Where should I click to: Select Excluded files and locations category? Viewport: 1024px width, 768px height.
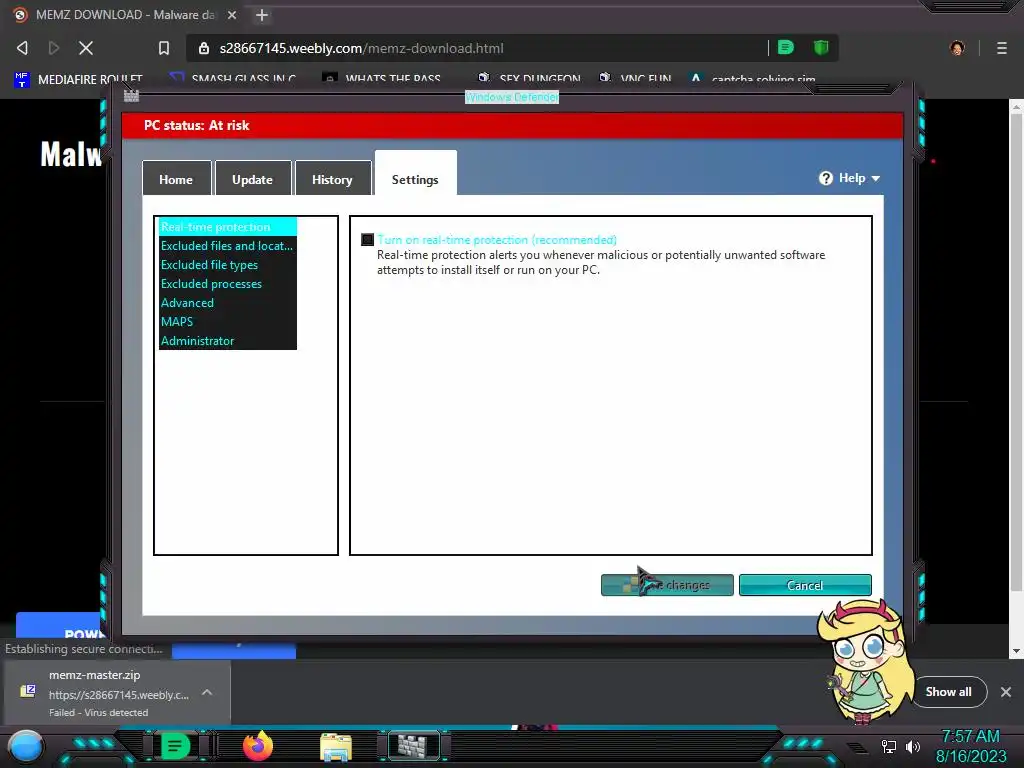pos(228,246)
